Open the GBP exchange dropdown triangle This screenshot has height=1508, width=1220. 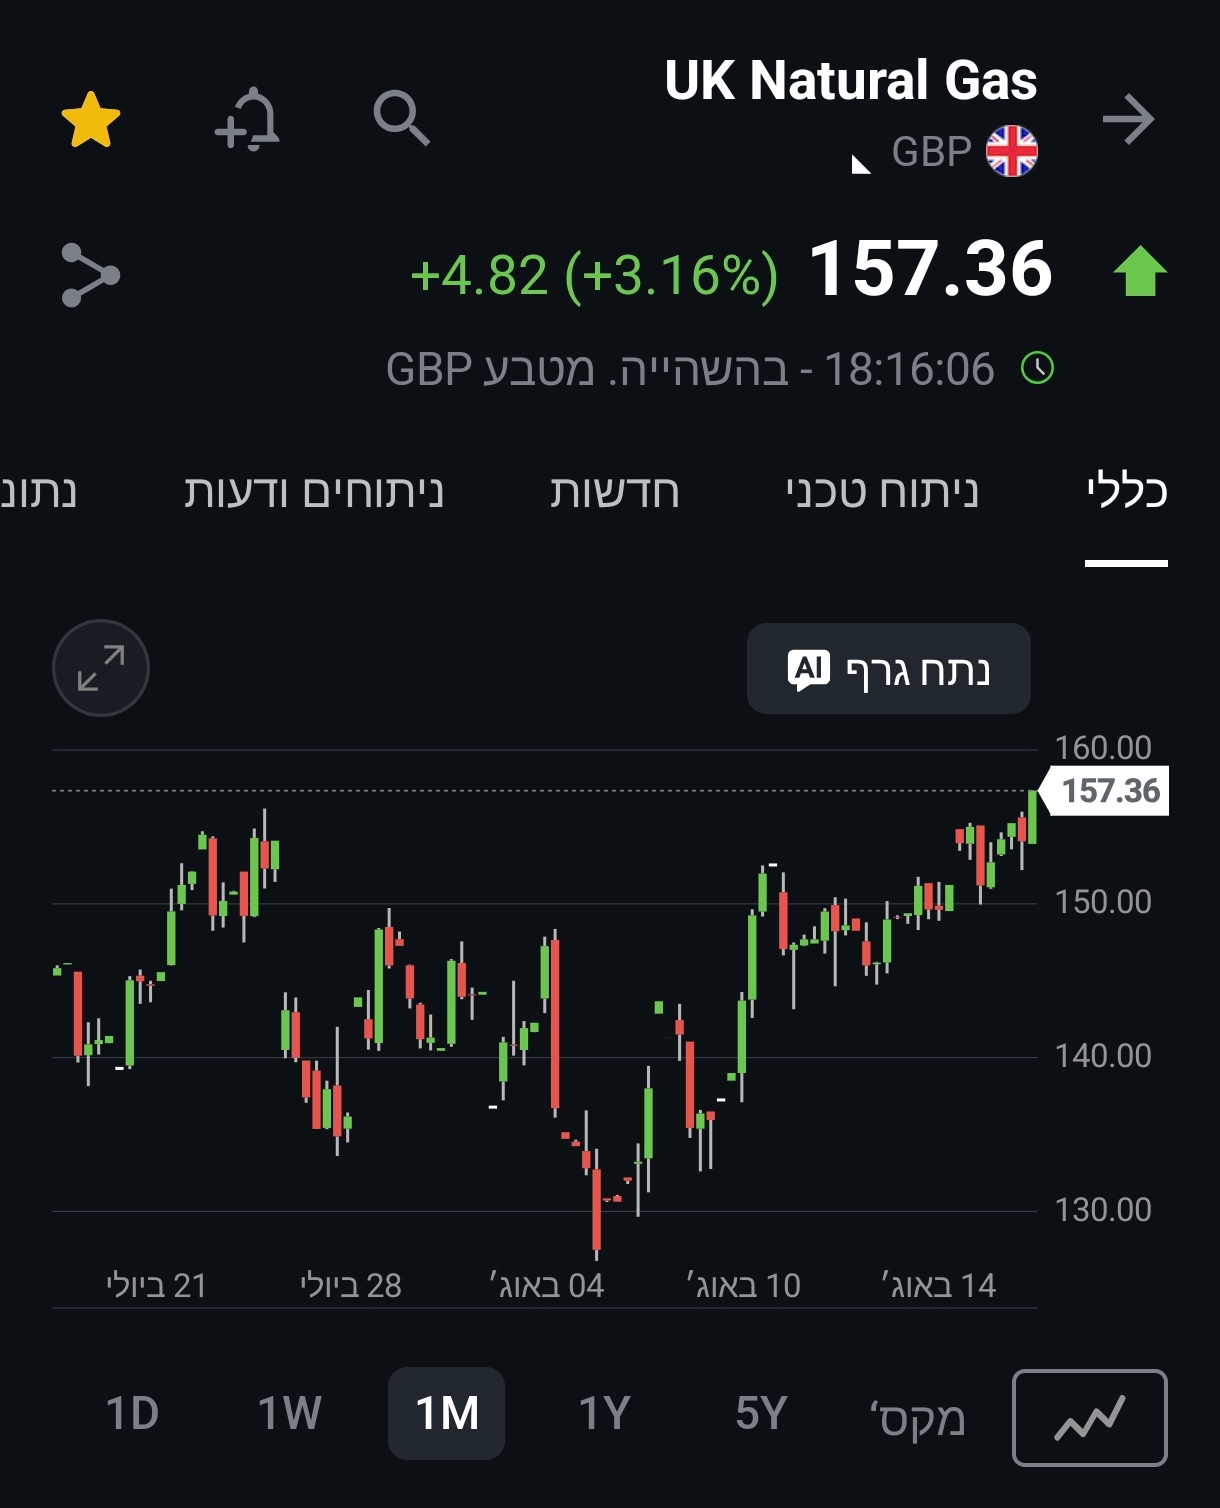[x=860, y=165]
